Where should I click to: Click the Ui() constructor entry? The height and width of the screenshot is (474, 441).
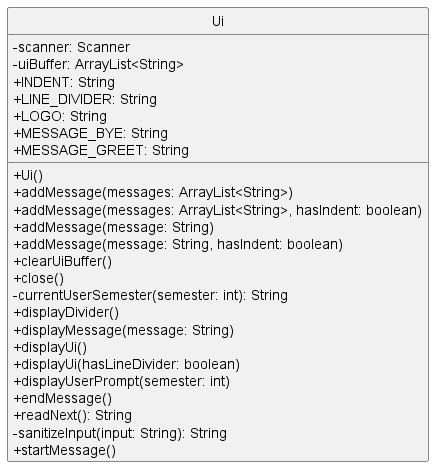[28, 175]
